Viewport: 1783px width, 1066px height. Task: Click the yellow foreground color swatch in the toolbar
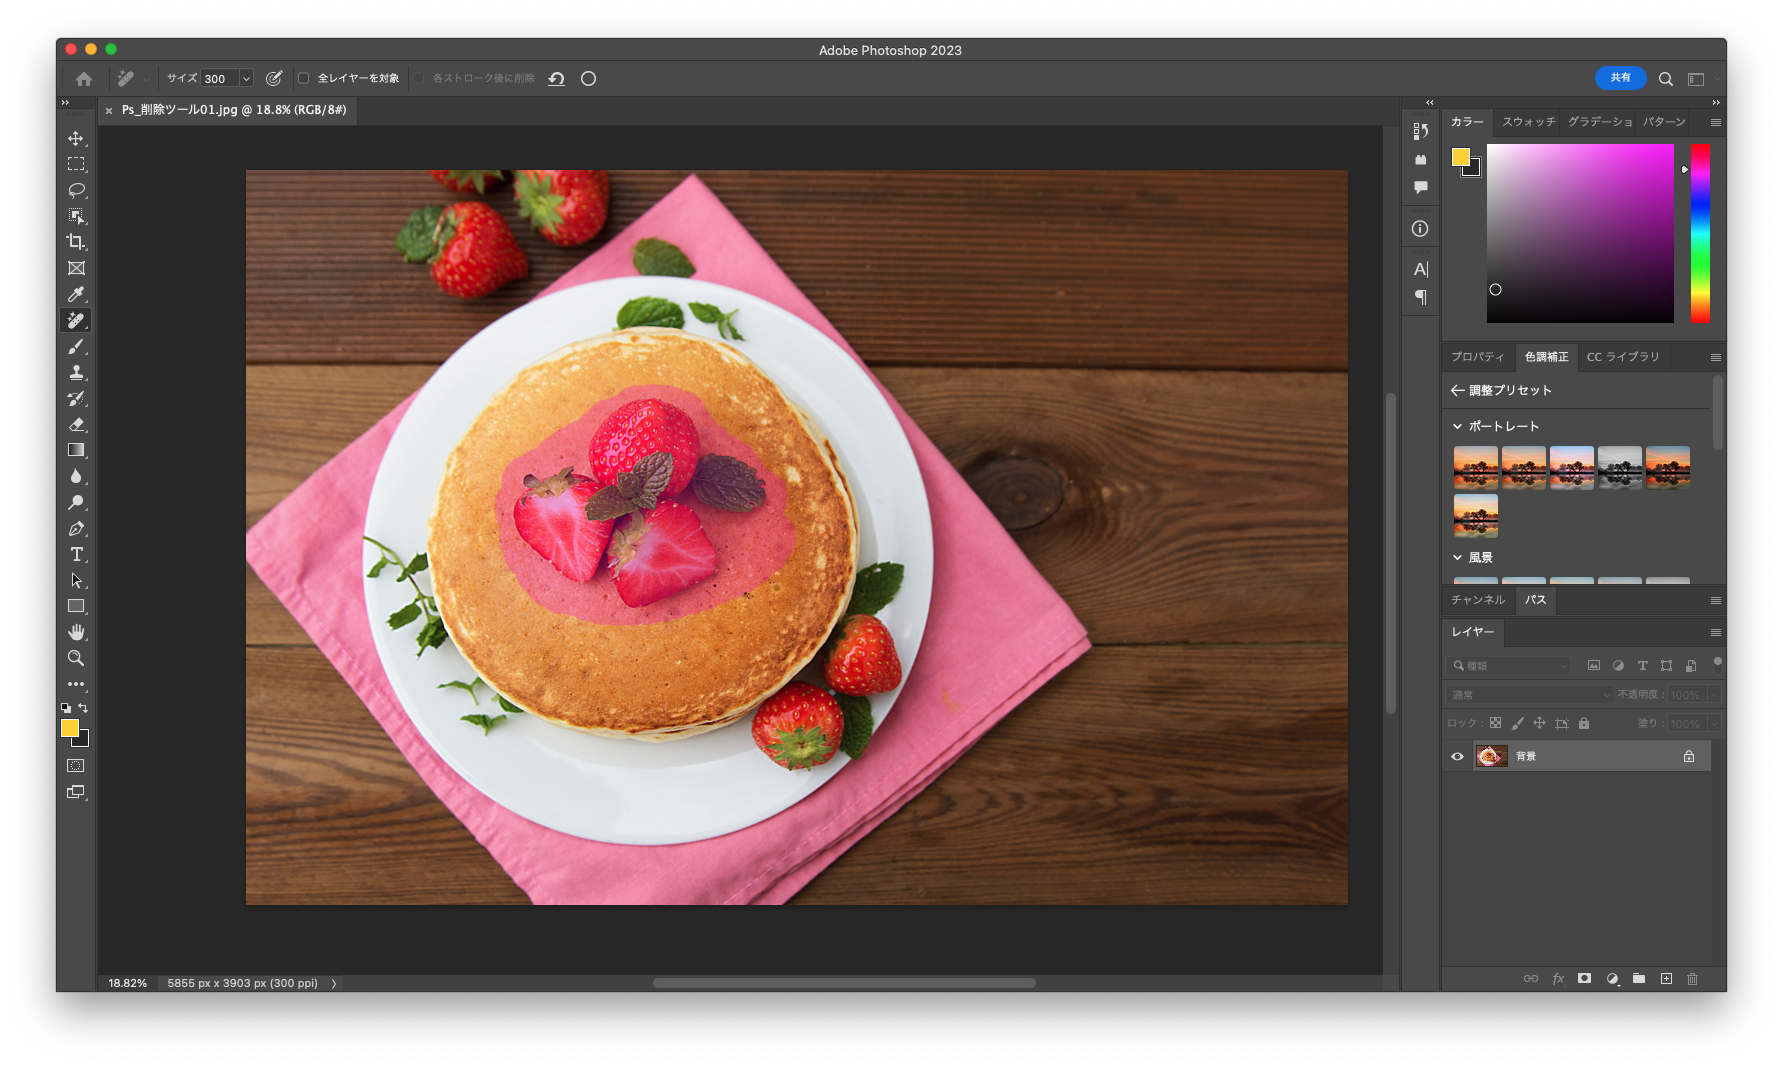(70, 728)
